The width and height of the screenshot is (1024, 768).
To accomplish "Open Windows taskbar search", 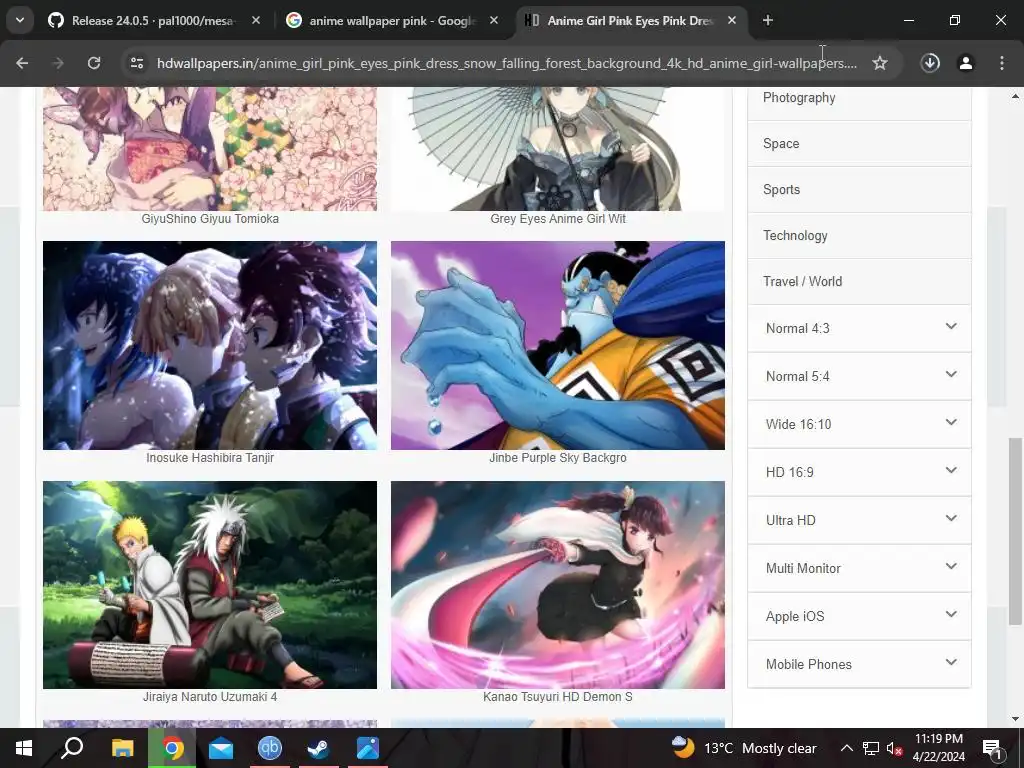I will 72,748.
